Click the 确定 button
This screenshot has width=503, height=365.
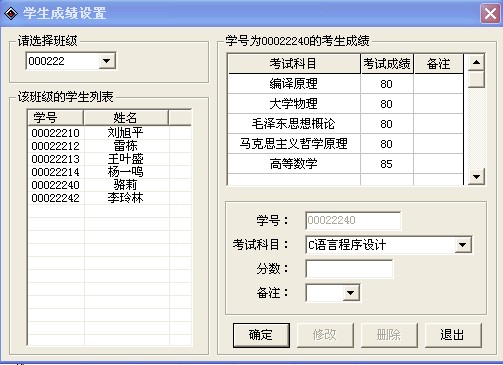pos(261,335)
